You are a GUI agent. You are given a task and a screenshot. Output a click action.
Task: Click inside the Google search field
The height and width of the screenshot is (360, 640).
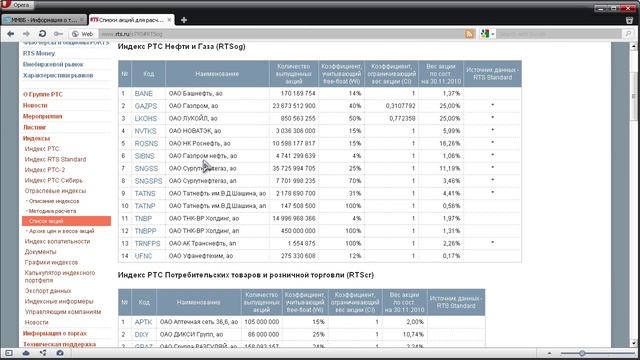pos(559,34)
